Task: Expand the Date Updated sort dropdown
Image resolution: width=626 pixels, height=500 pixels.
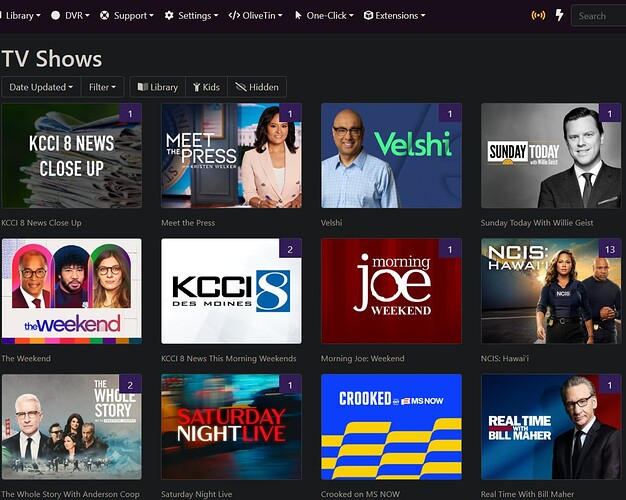Action: [41, 87]
